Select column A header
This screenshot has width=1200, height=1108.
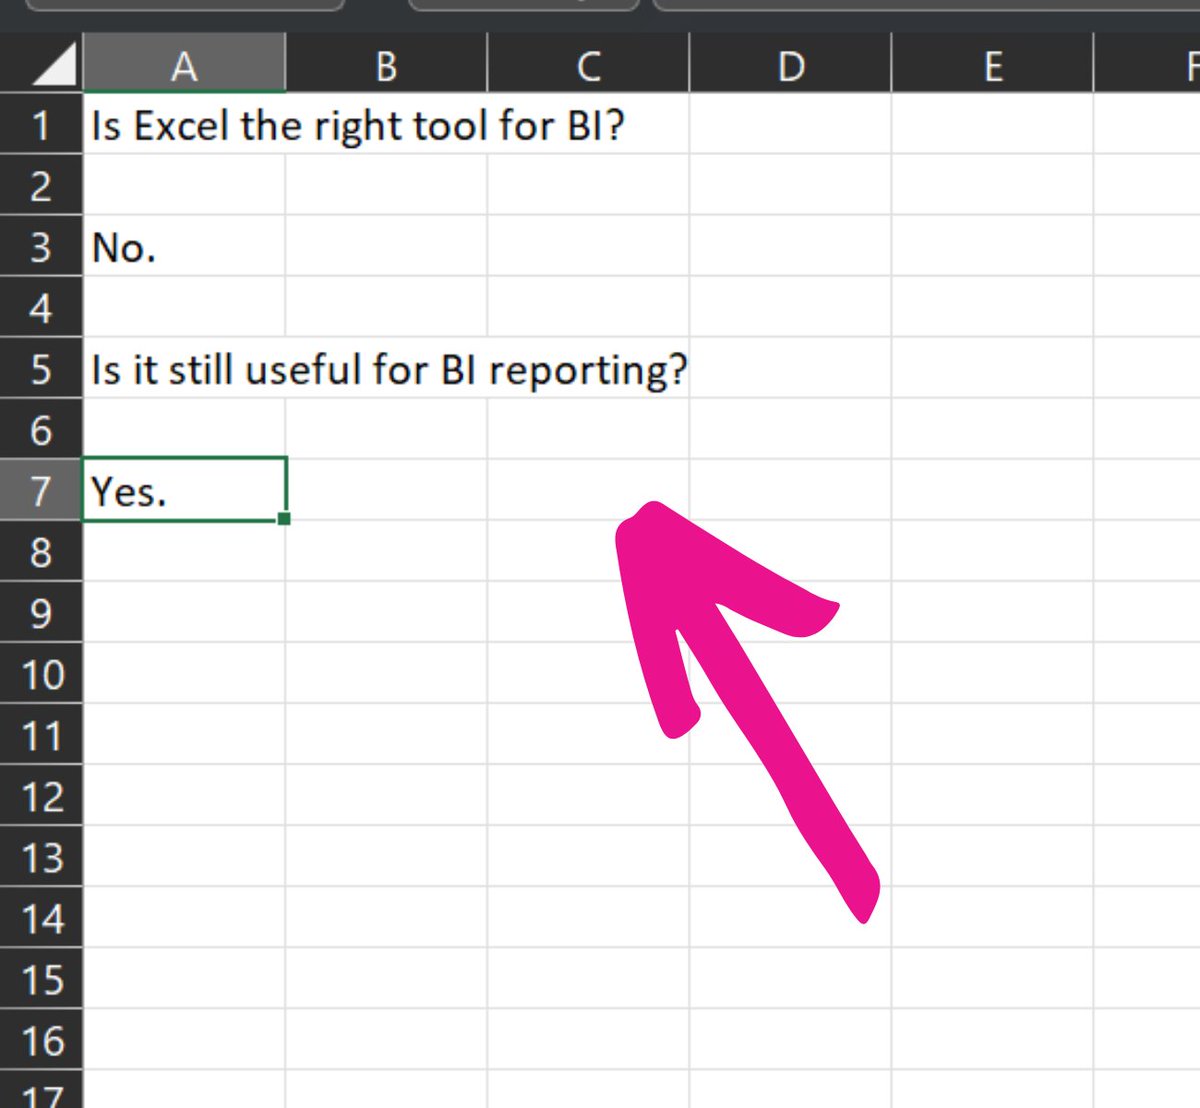tap(185, 65)
